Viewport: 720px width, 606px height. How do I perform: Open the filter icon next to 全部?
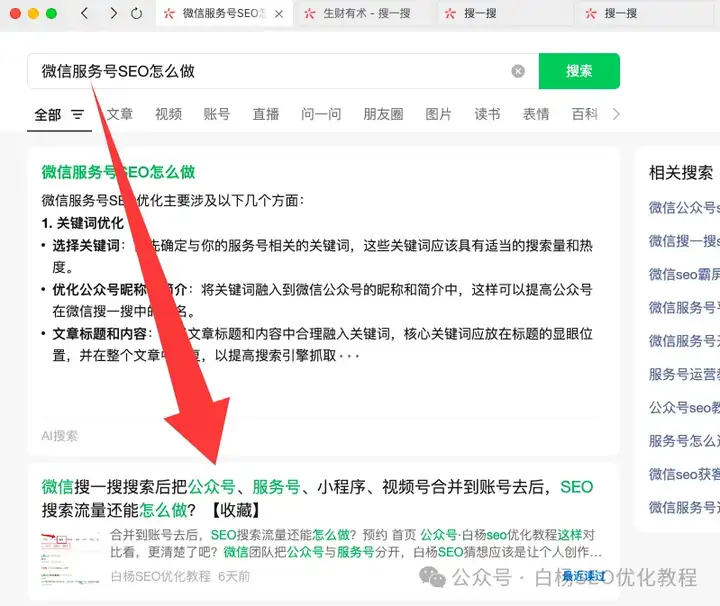(x=78, y=114)
